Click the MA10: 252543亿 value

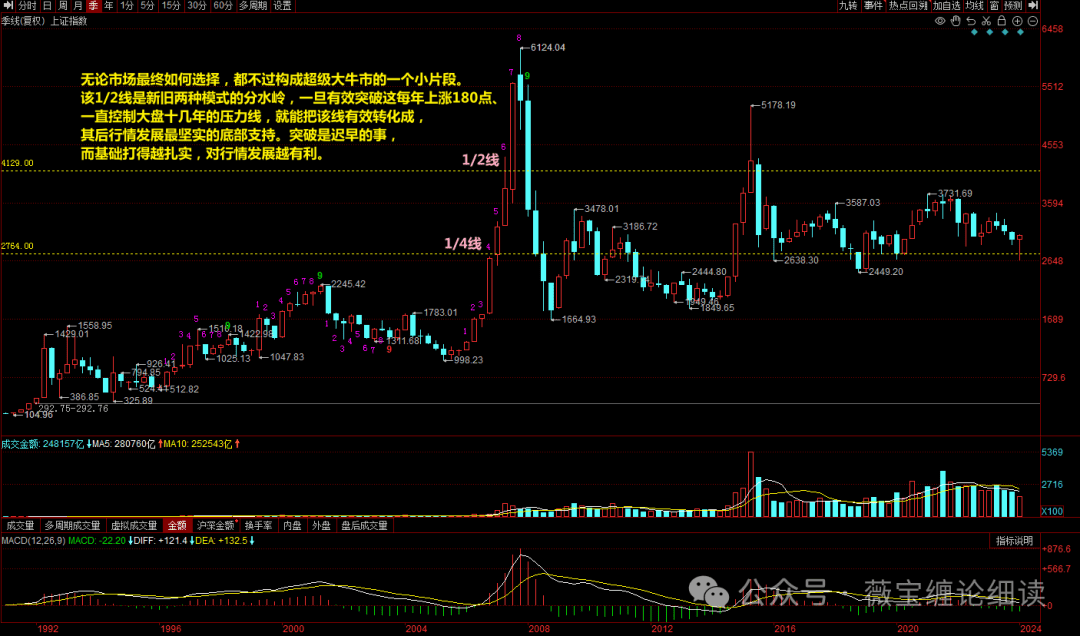198,444
